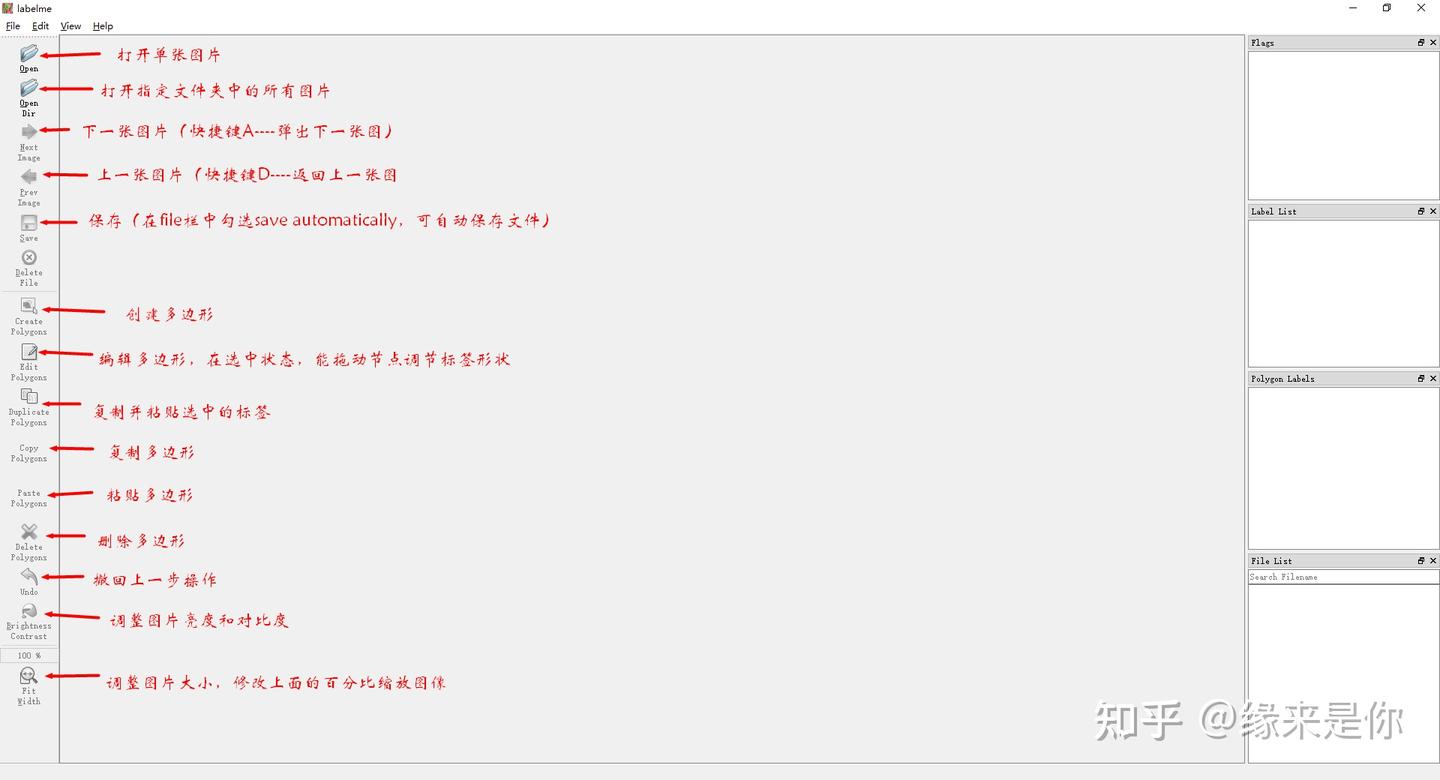Click the Search Filename input field
This screenshot has height=780, width=1440.
(1343, 577)
